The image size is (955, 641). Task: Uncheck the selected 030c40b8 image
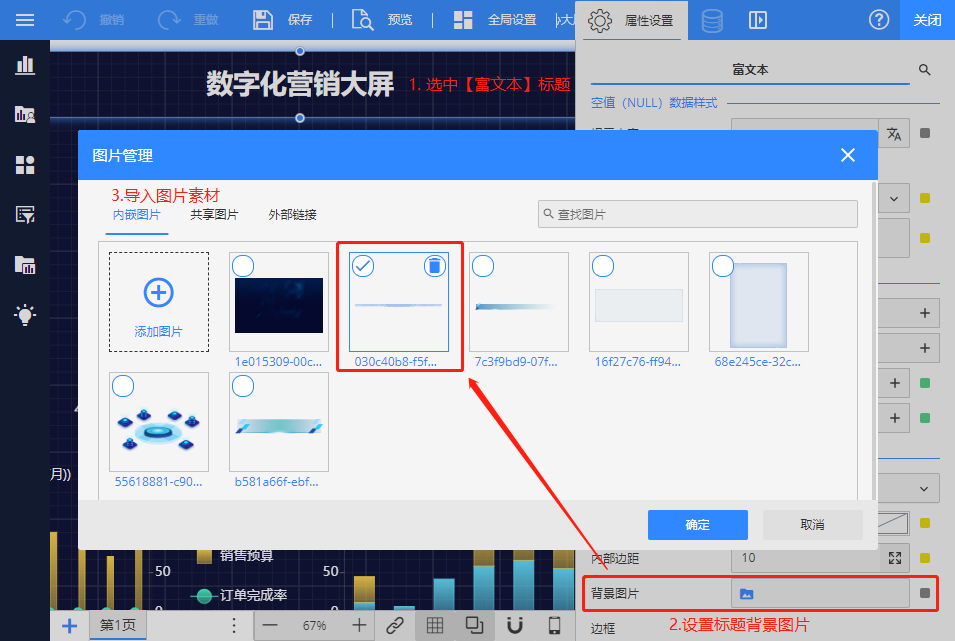click(x=363, y=266)
